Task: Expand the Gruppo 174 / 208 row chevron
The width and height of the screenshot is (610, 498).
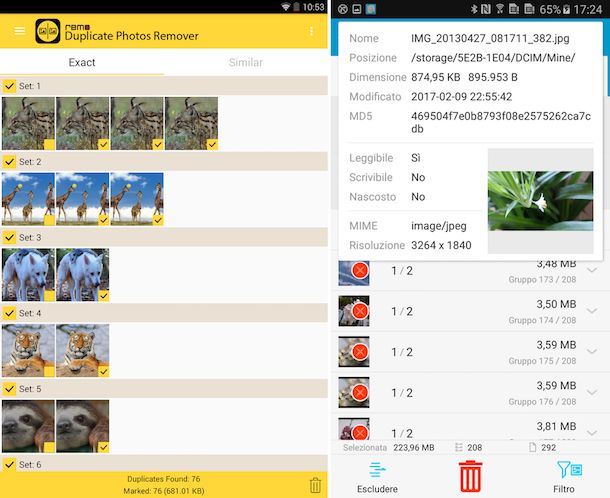Action: pyautogui.click(x=592, y=311)
